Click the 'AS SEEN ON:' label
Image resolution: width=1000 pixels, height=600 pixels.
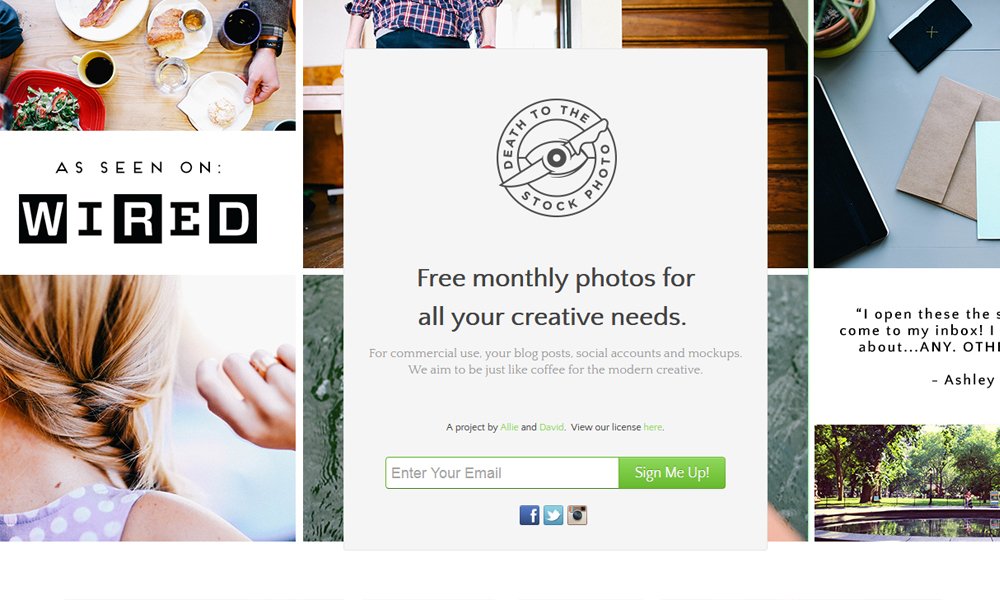click(x=138, y=168)
